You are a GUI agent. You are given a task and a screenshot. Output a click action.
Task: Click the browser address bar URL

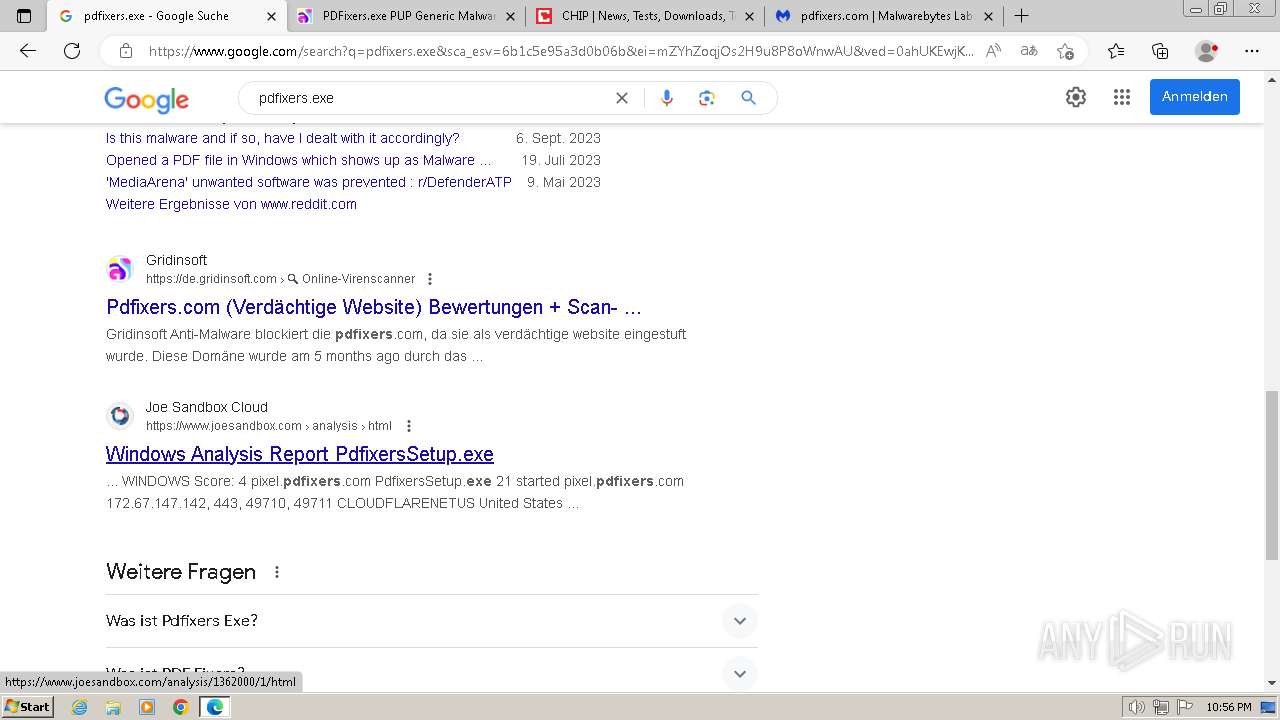click(560, 51)
